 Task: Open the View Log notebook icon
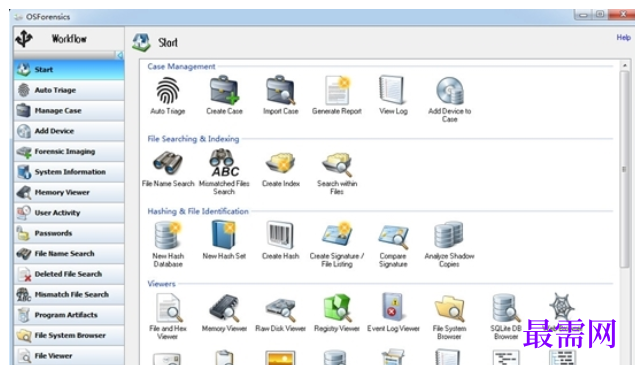392,90
